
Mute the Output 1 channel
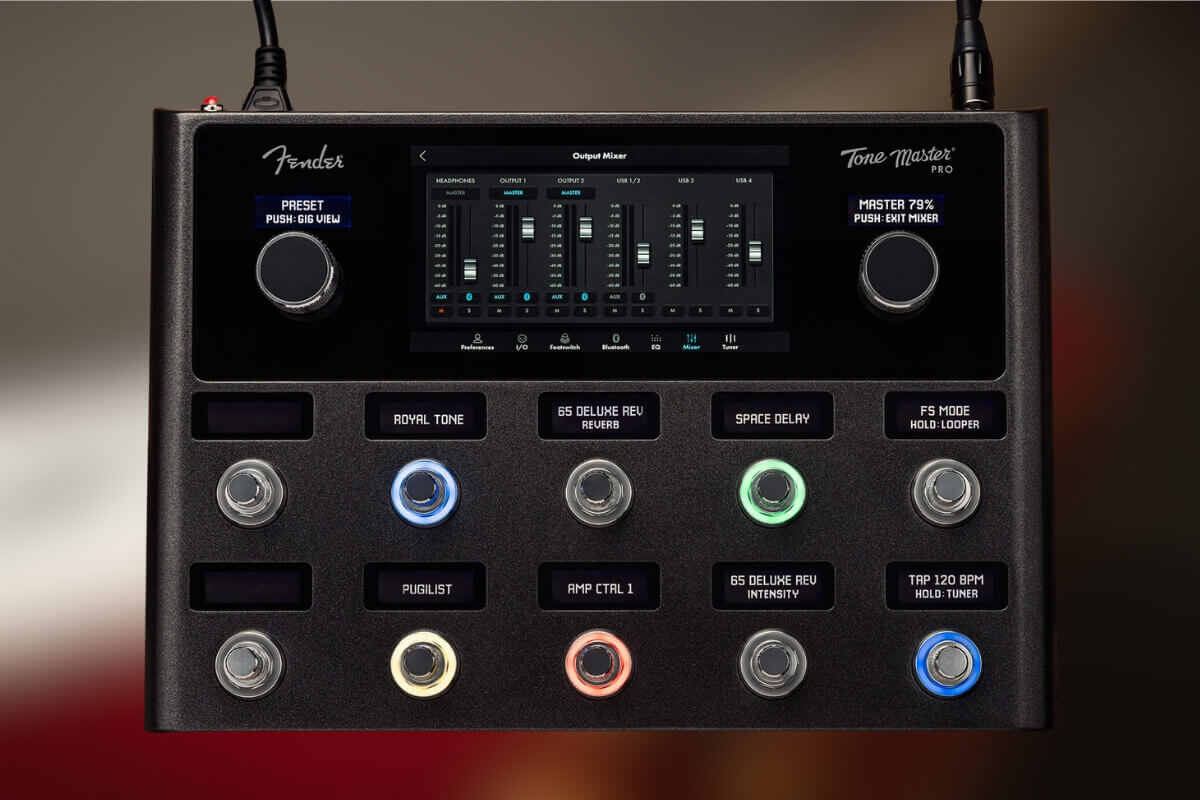pos(499,310)
